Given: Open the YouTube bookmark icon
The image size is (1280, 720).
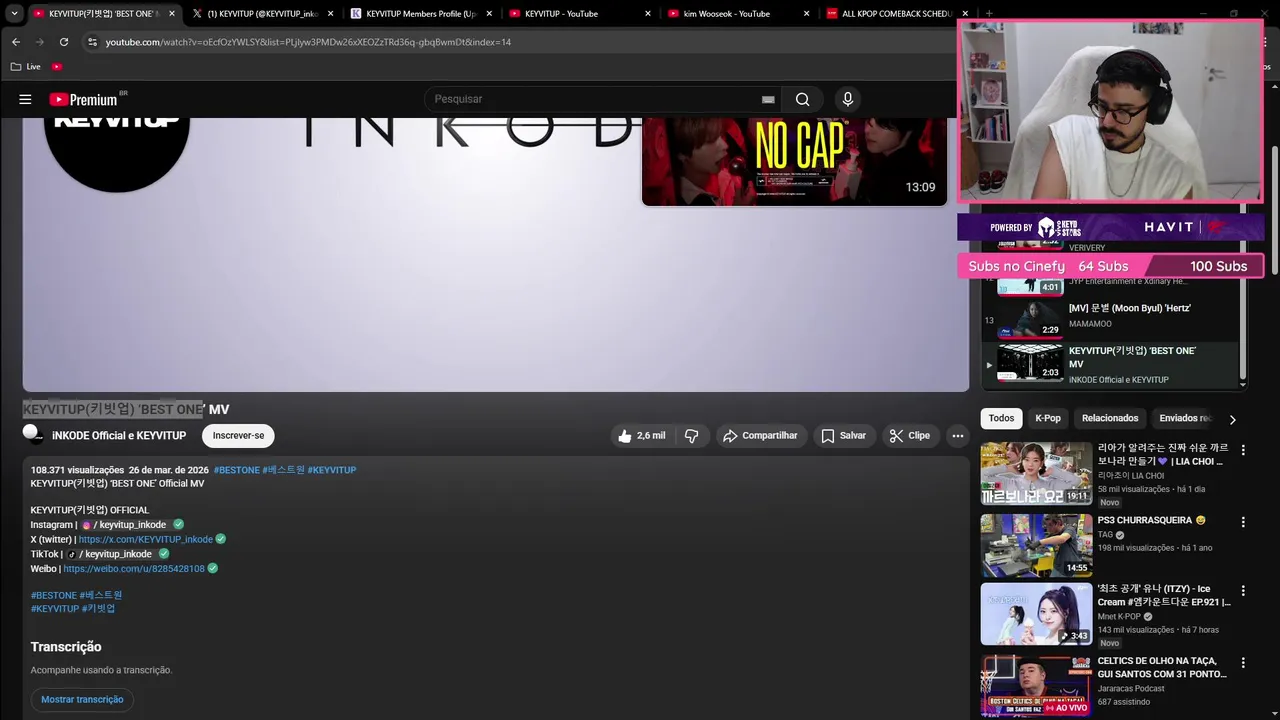Looking at the screenshot, I should 57,67.
